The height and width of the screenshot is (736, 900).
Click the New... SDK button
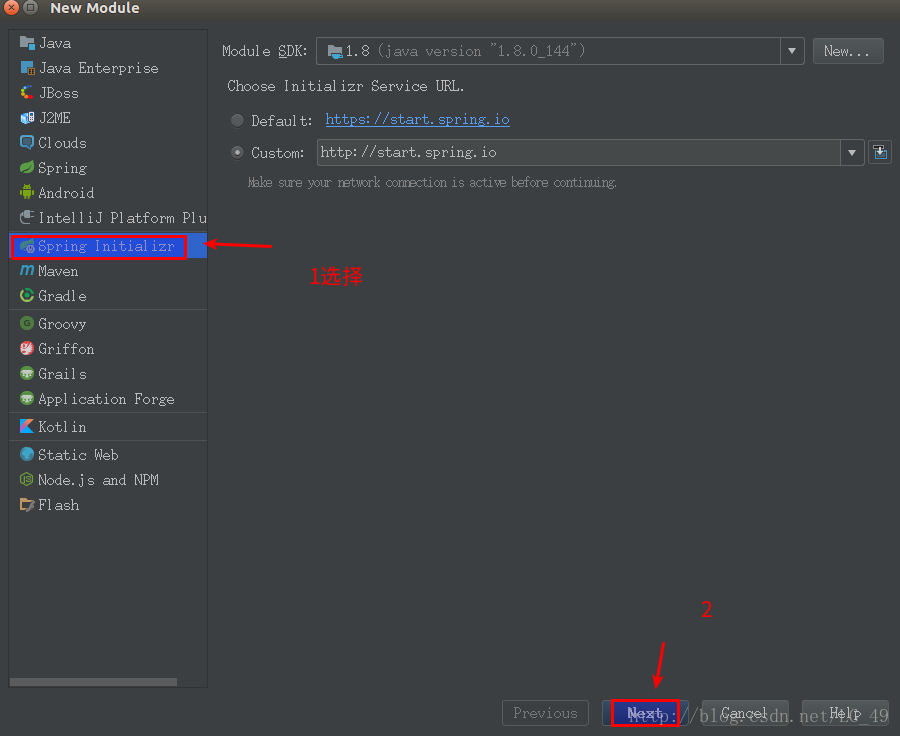pyautogui.click(x=848, y=51)
